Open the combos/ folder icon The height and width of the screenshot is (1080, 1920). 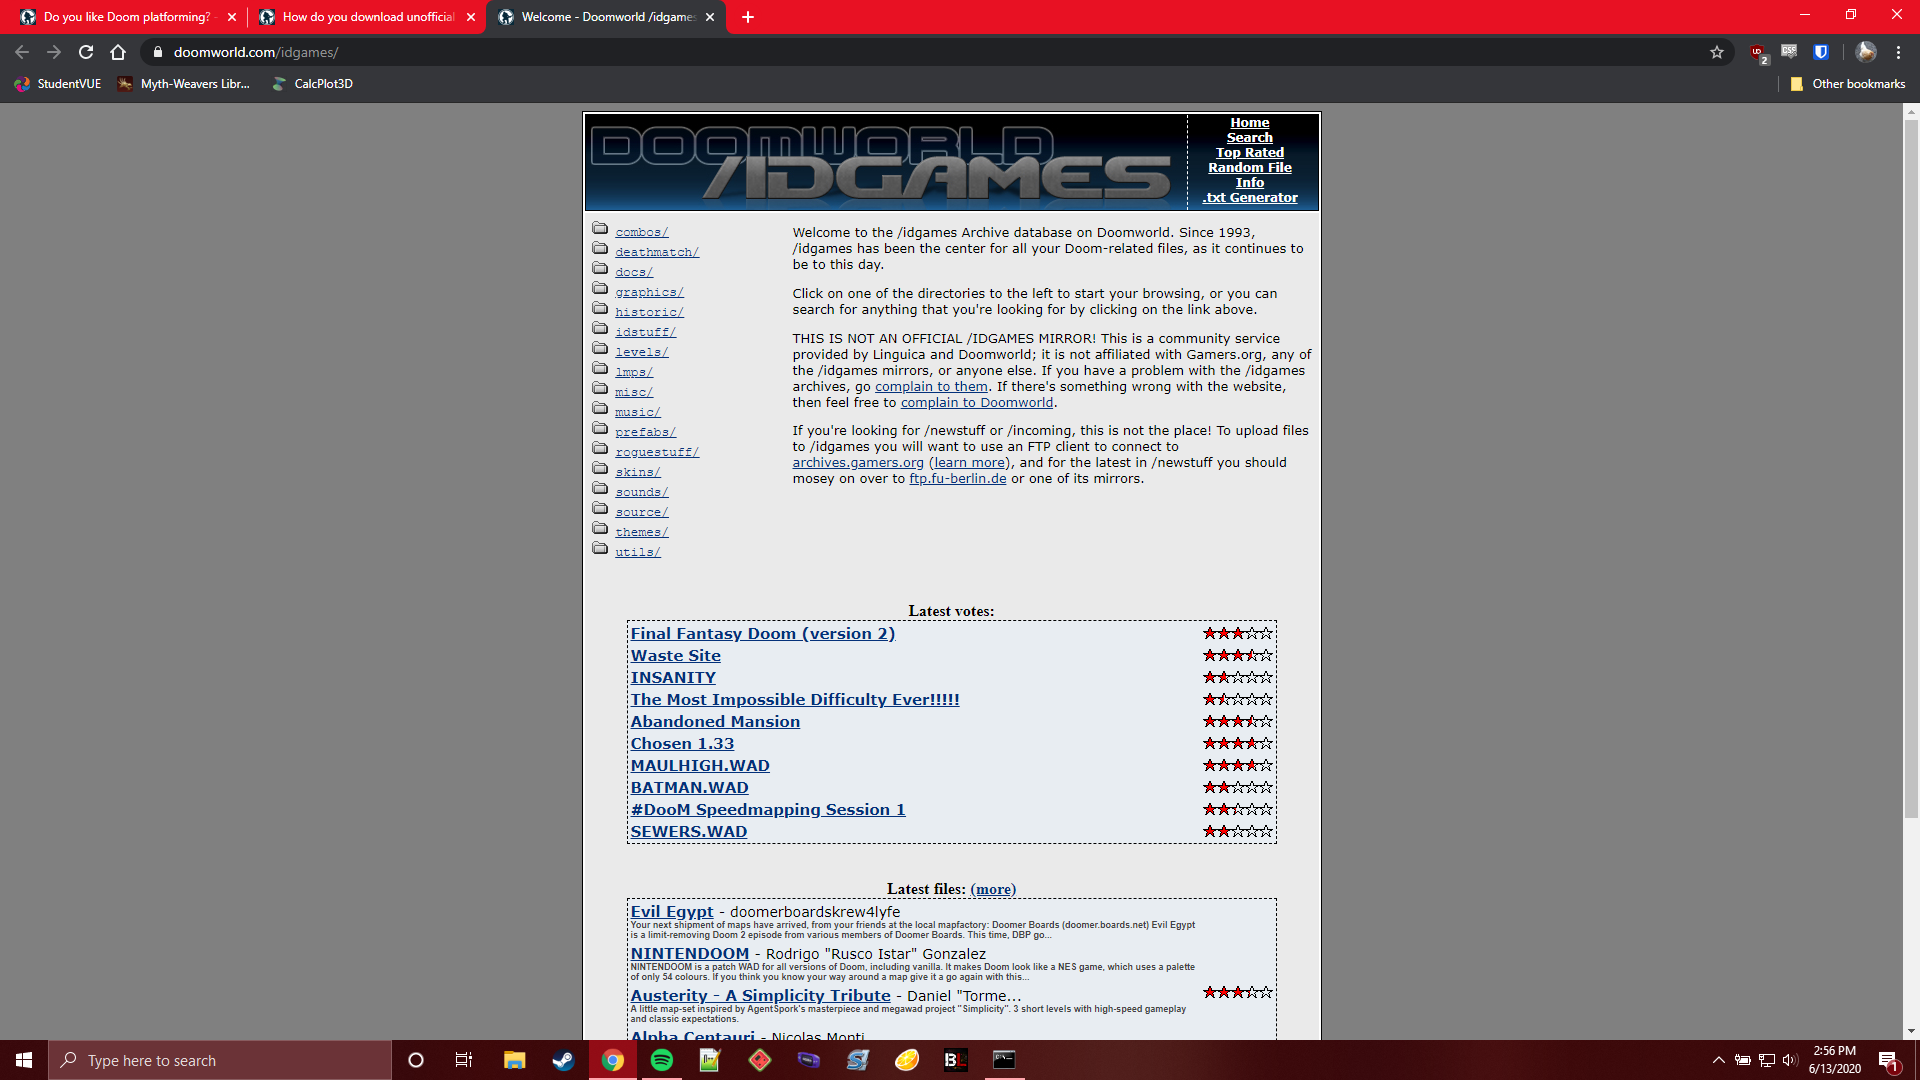click(600, 229)
